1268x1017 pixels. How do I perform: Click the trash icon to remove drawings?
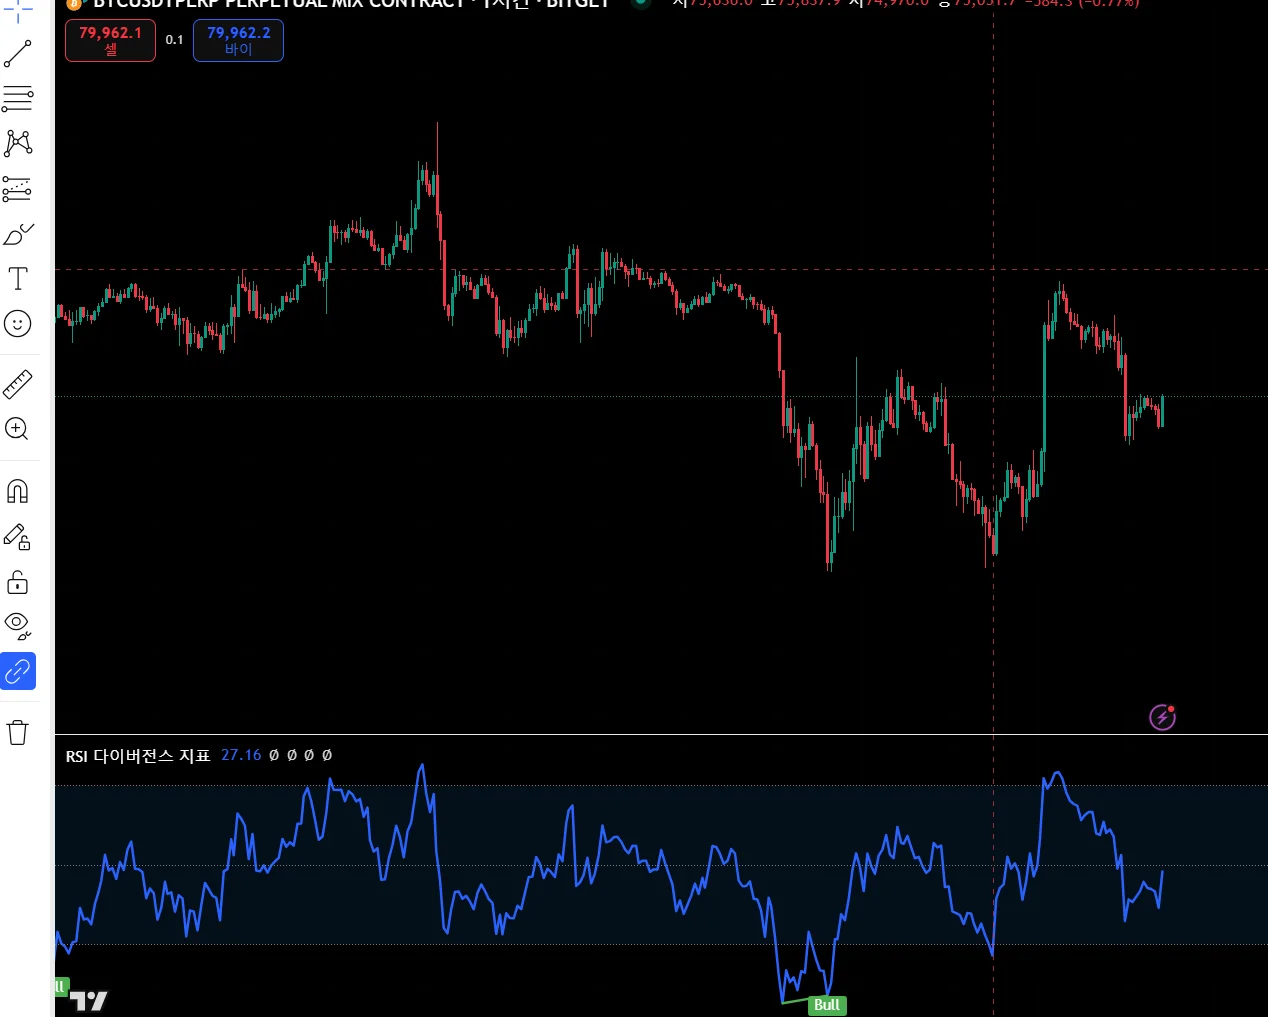pyautogui.click(x=18, y=732)
